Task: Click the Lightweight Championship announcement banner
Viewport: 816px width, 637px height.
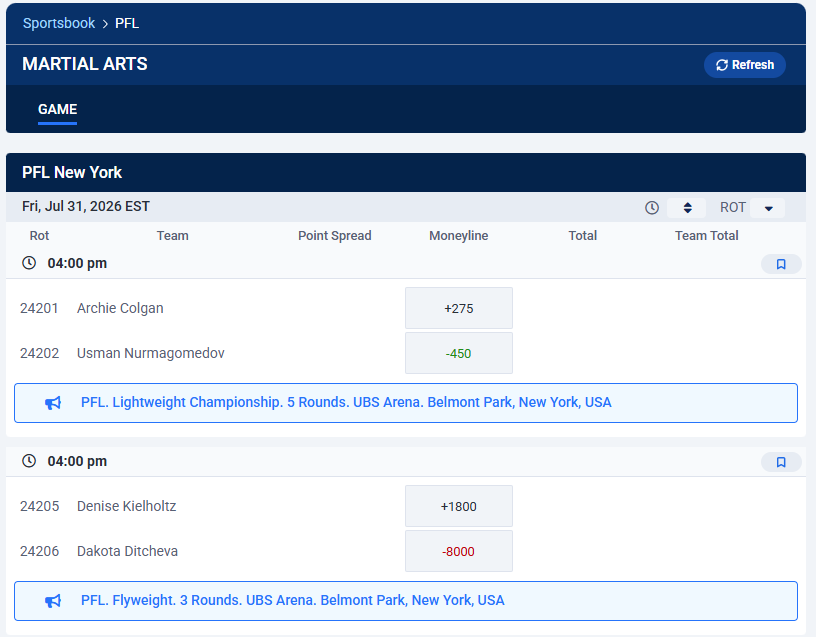Action: [406, 403]
